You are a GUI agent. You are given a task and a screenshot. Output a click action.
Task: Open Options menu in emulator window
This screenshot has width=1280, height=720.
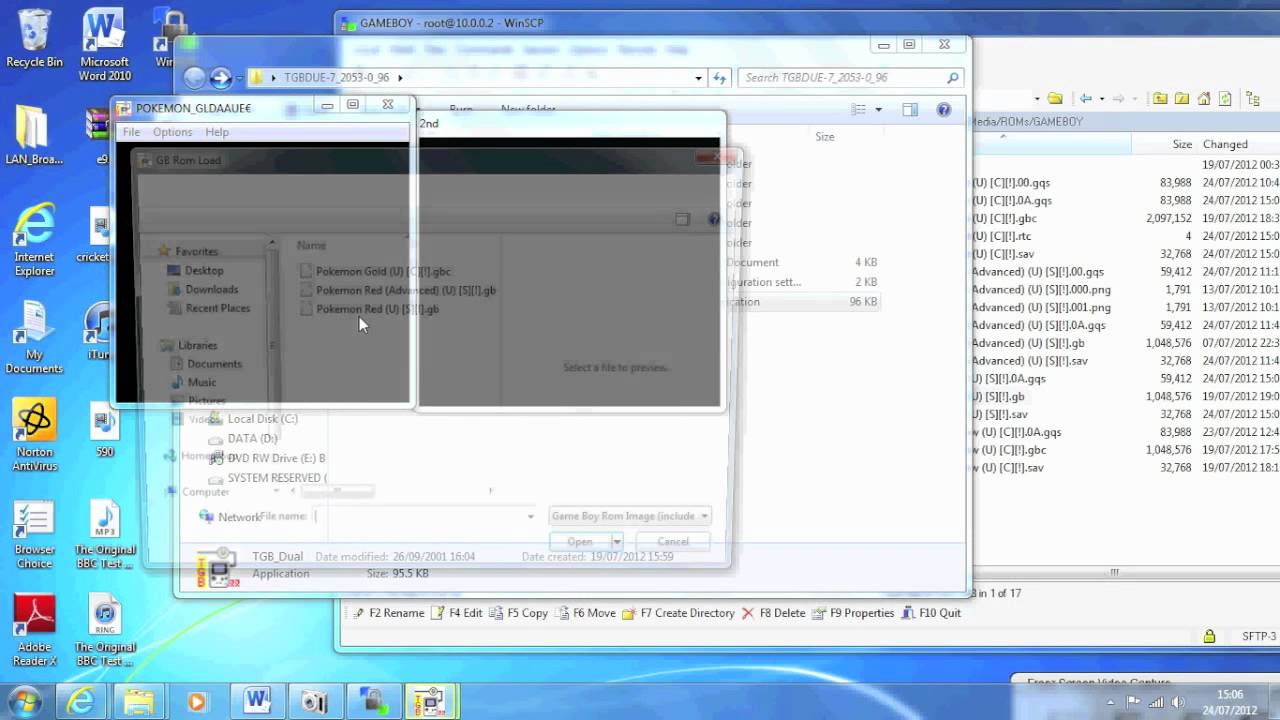(x=172, y=132)
